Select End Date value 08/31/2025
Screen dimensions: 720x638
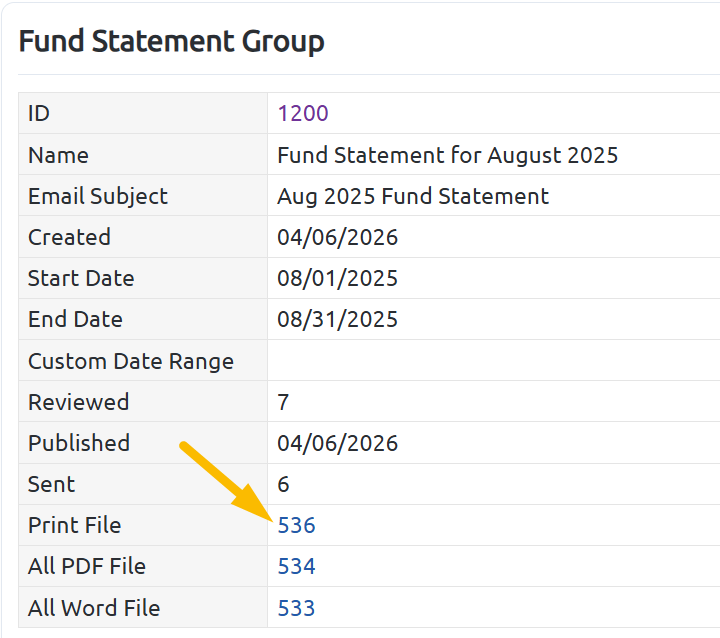[x=338, y=319]
